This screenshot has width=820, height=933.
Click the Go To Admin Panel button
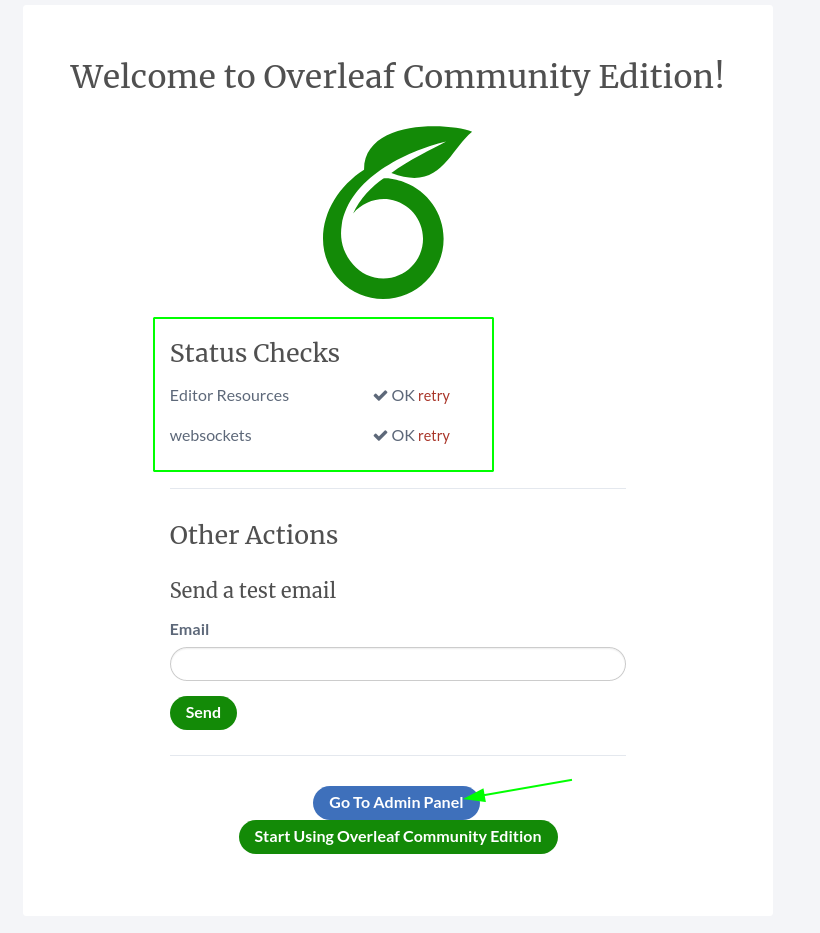click(x=396, y=803)
